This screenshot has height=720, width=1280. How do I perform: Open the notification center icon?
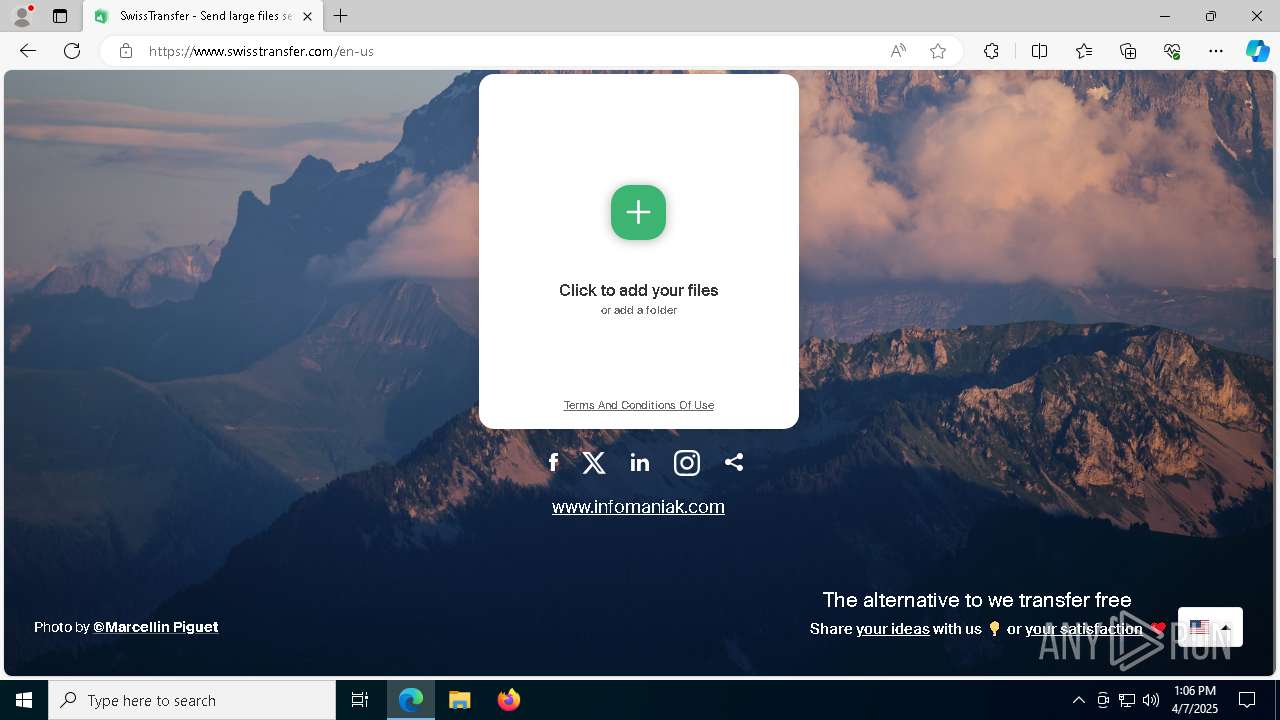pos(1247,700)
